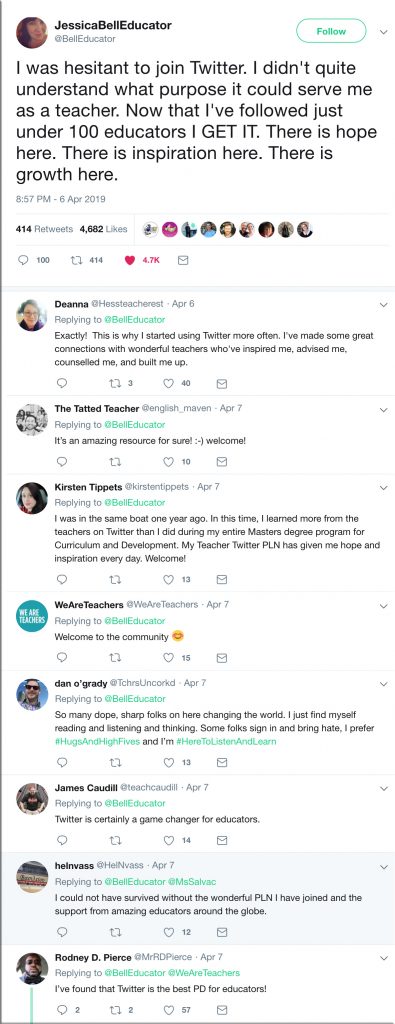Expand options chevron on WeAreTeachers reply
This screenshot has height=1024, width=395.
383,605
